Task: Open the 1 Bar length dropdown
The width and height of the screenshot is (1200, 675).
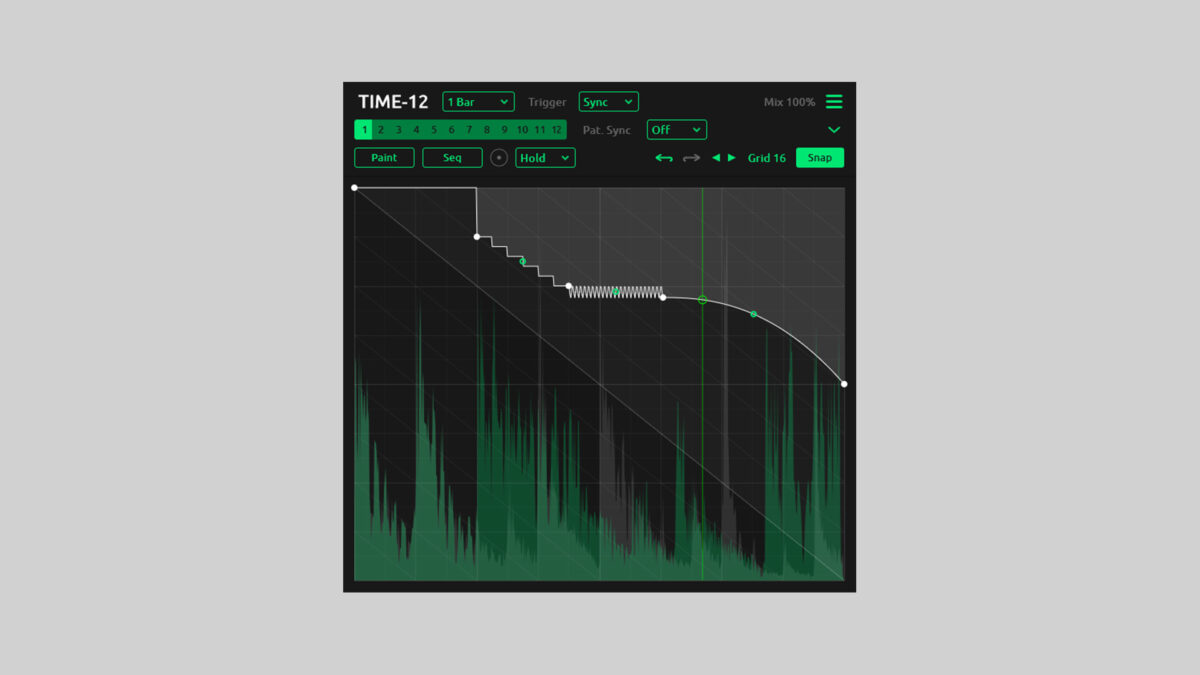Action: (477, 101)
